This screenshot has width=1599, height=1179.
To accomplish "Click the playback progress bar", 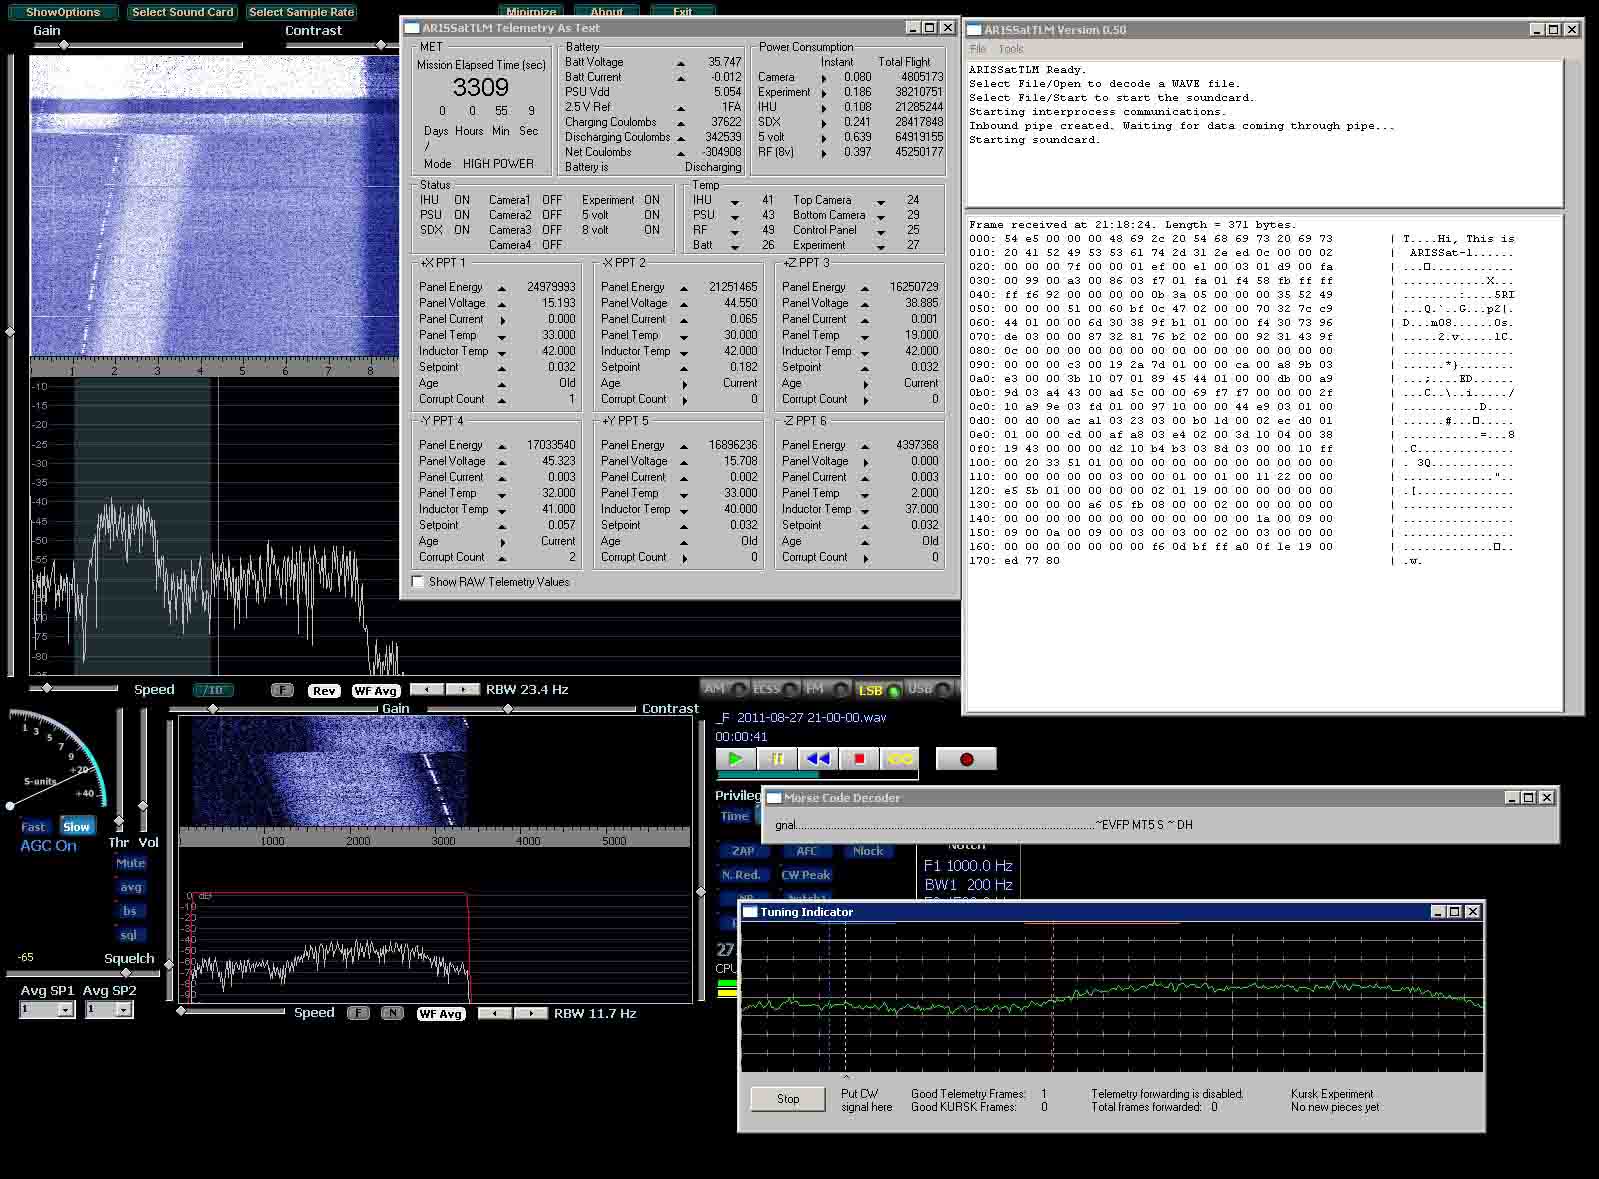I will click(x=816, y=775).
